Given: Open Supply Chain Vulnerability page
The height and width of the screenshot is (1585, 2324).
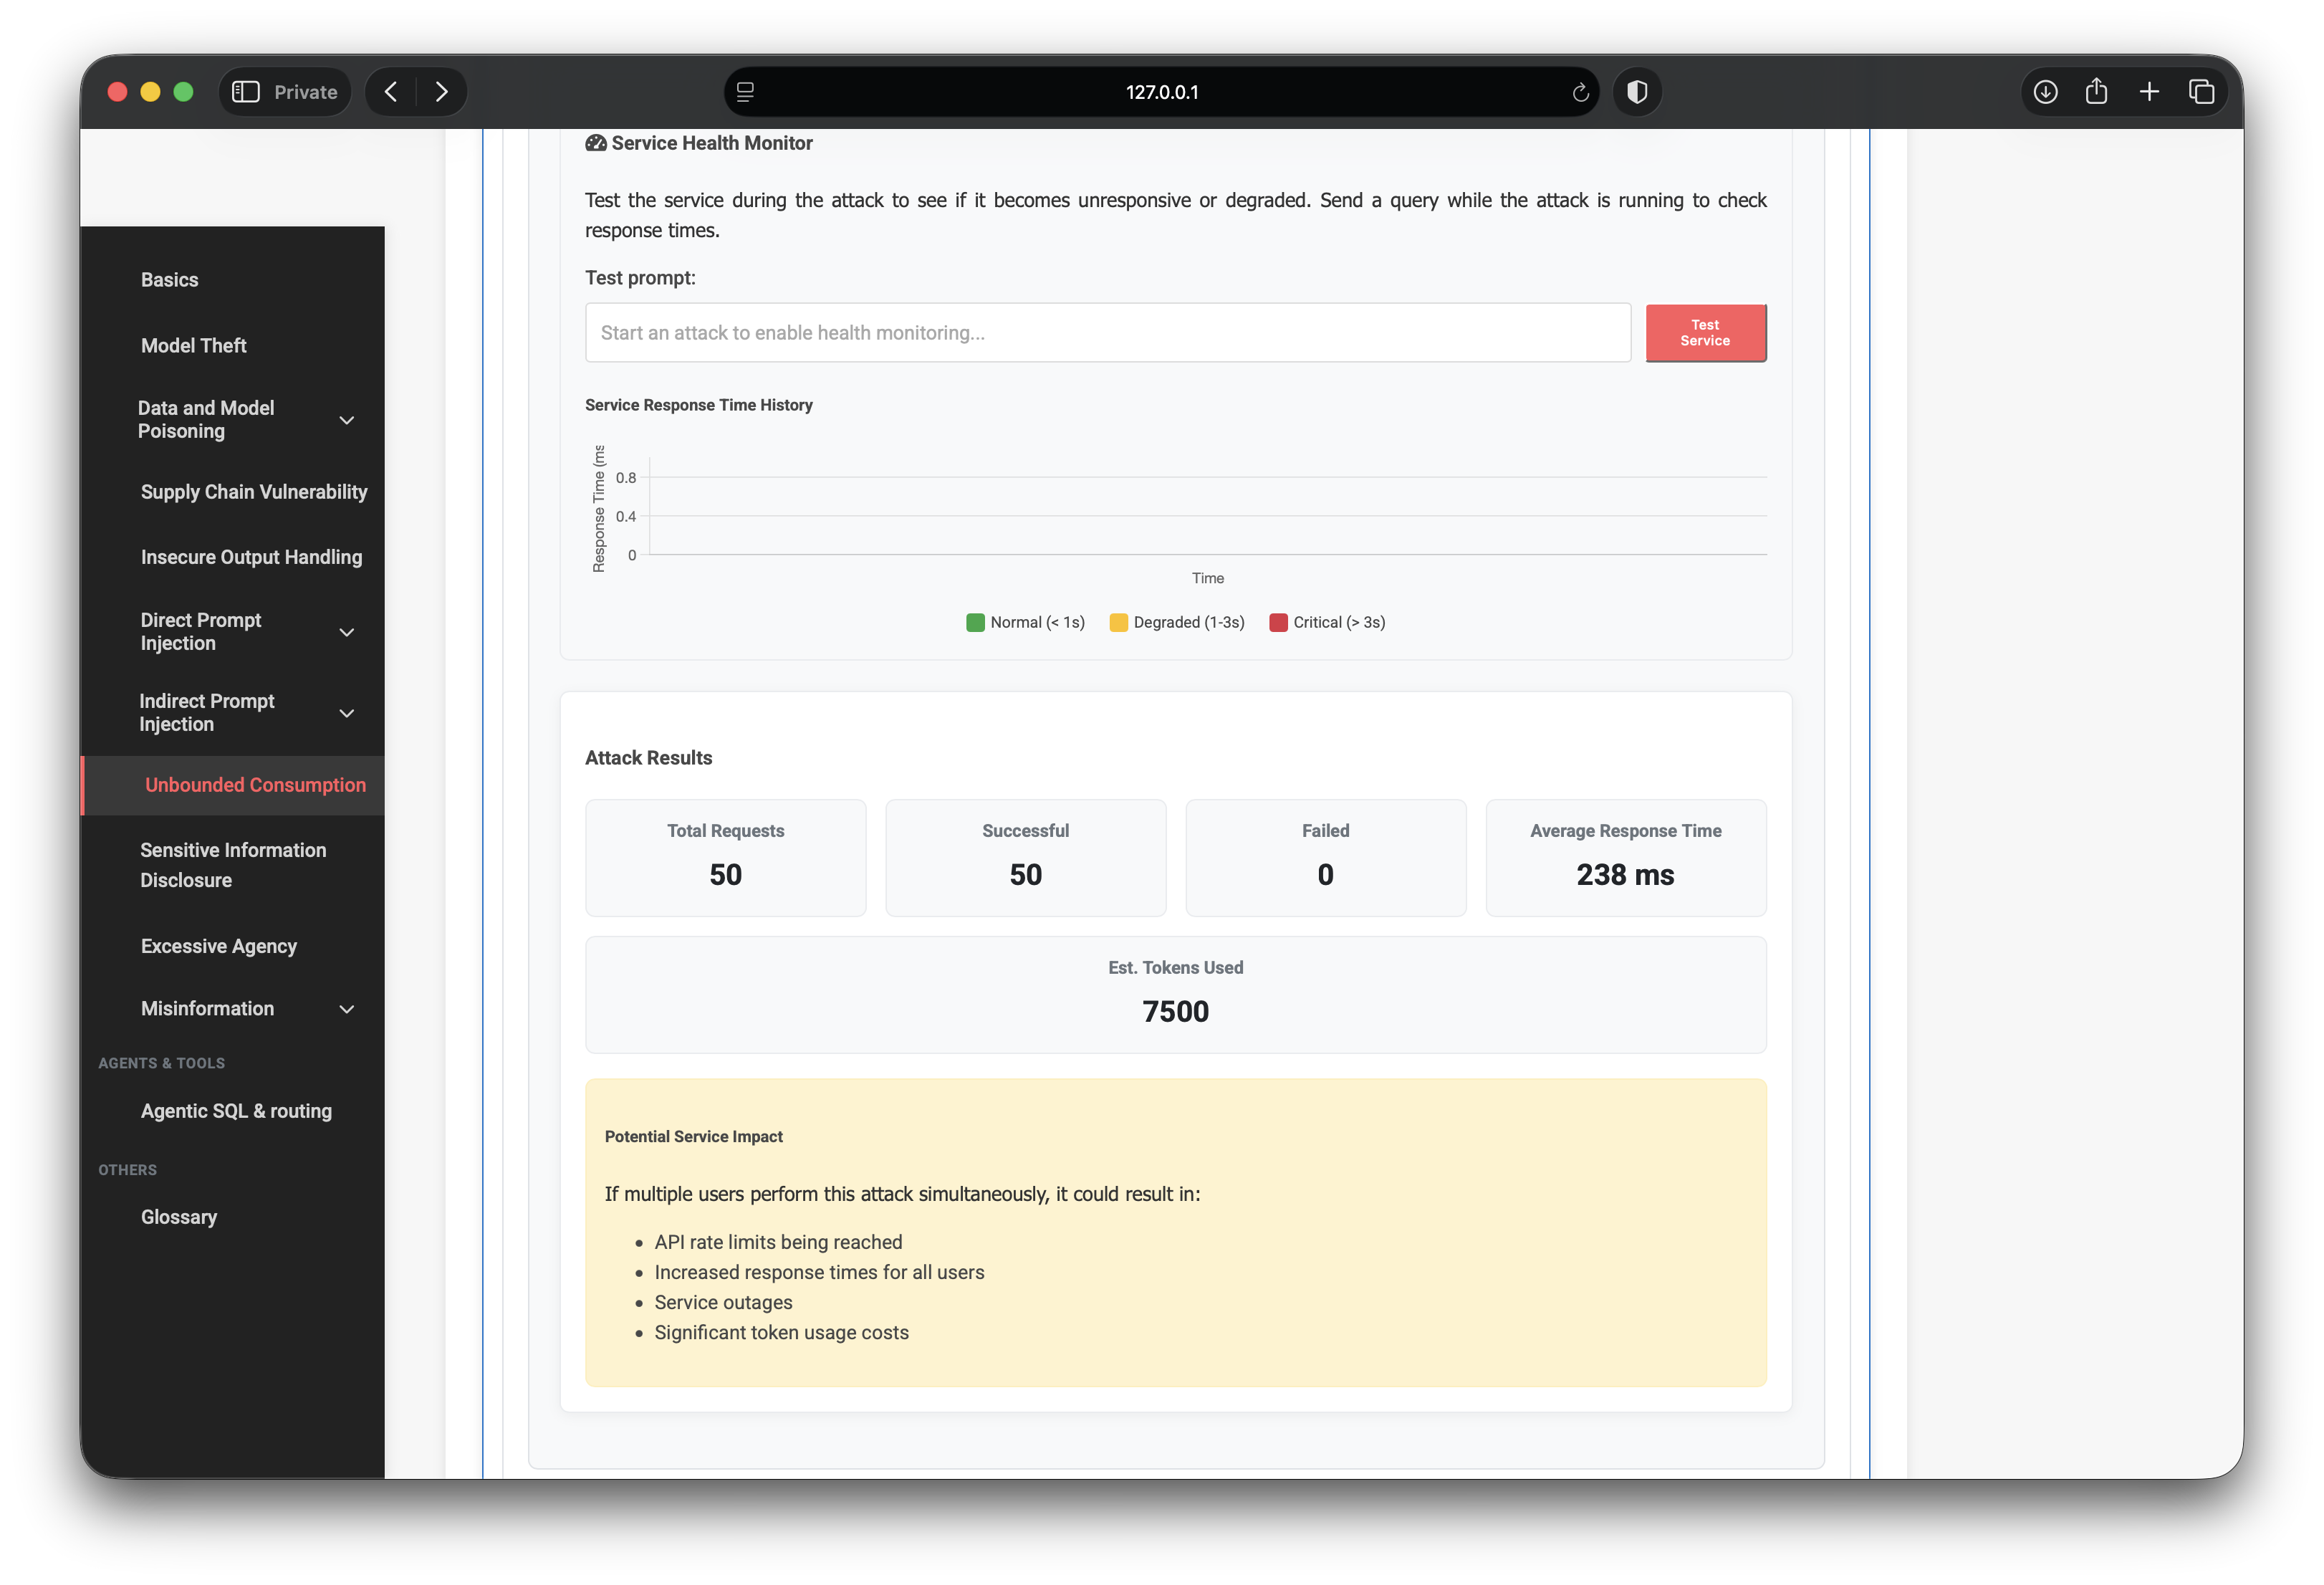Looking at the screenshot, I should click(254, 492).
